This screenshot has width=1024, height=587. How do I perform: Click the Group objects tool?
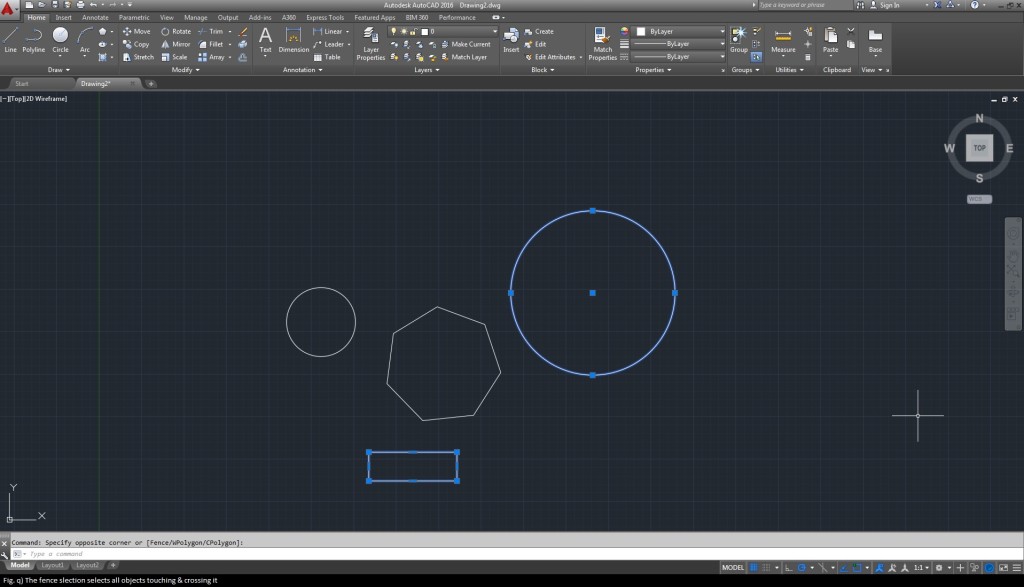coord(739,39)
